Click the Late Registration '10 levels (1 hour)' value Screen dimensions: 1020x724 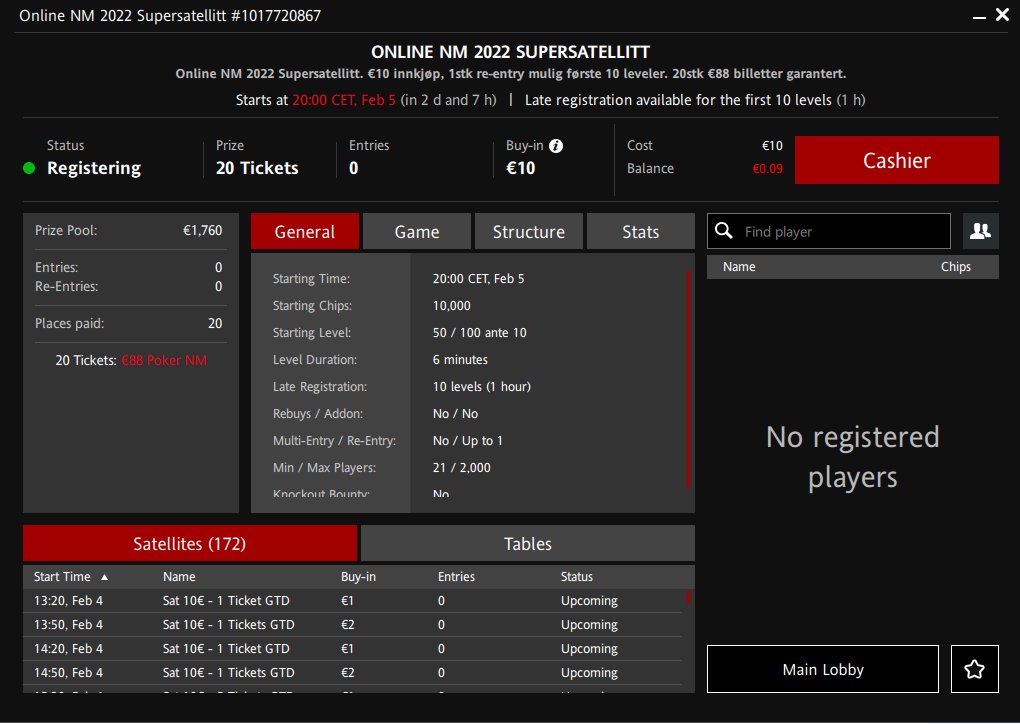pos(481,386)
